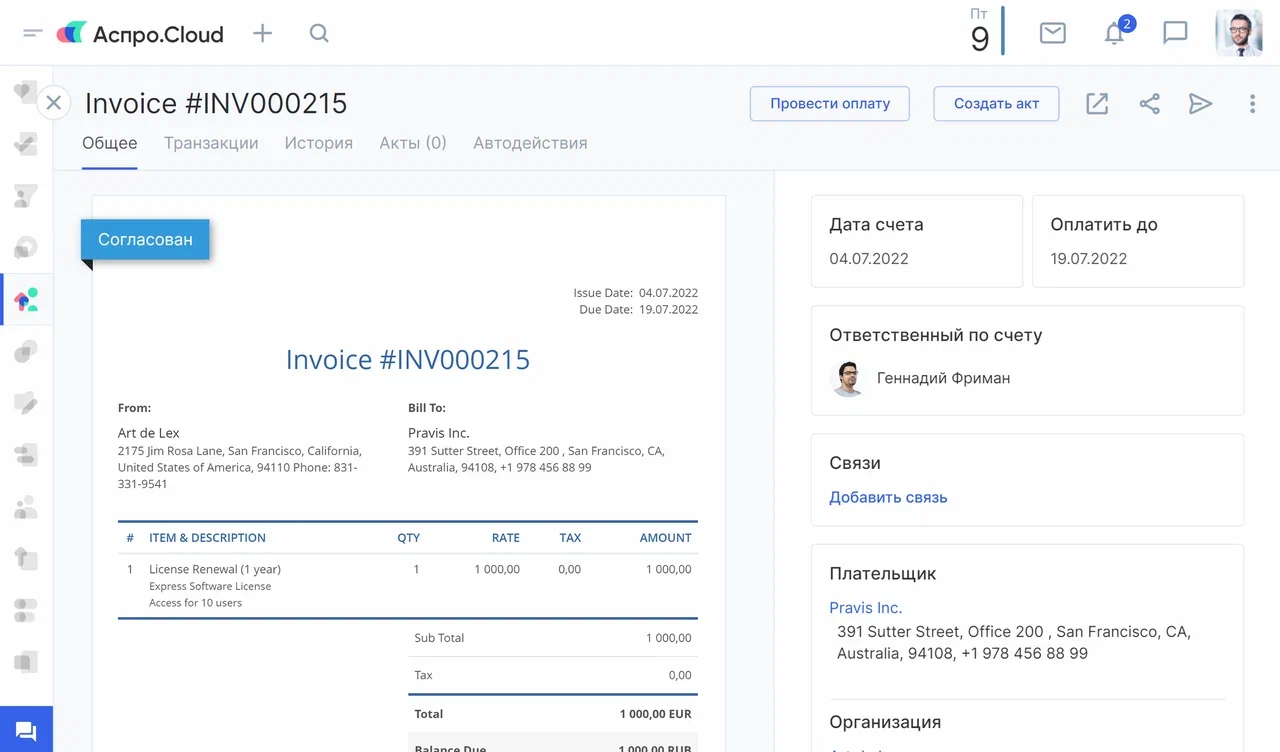This screenshot has height=752, width=1280.
Task: Open the chat messages icon in header
Action: tap(1175, 33)
